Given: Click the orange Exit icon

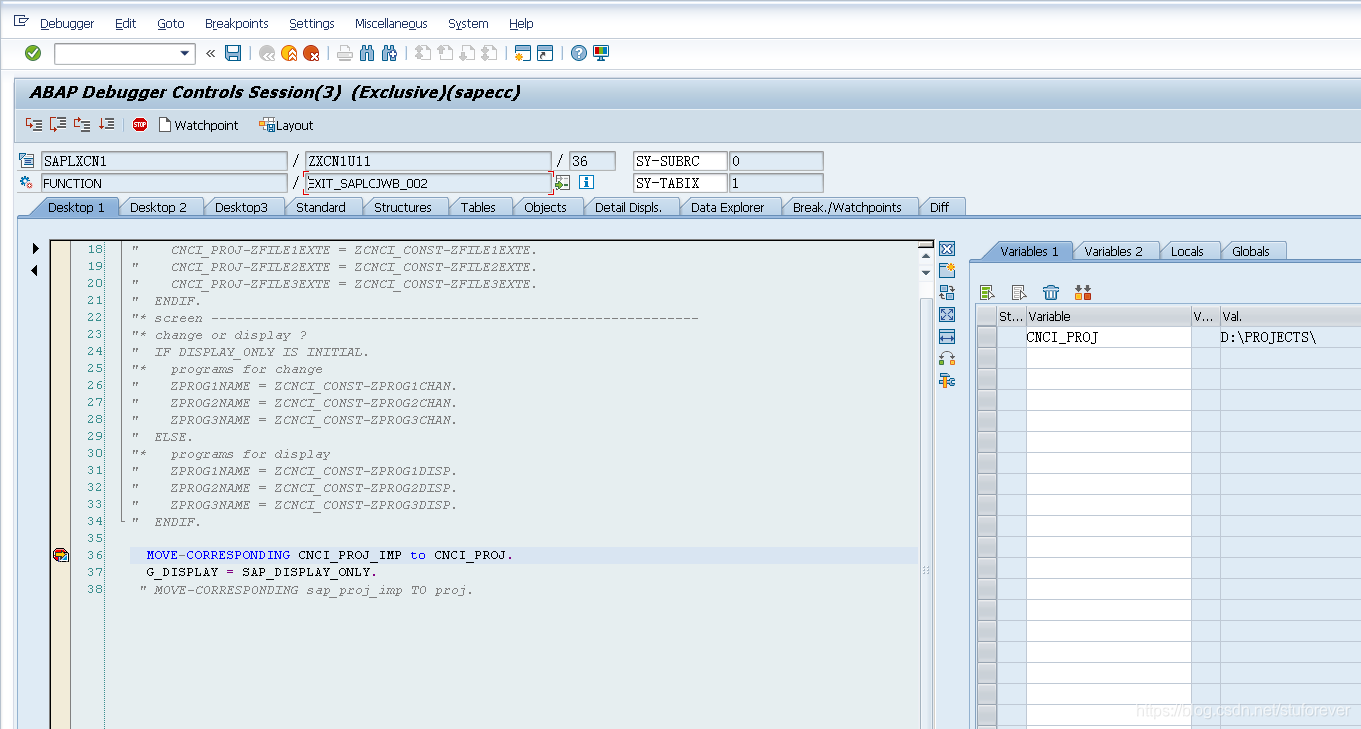Looking at the screenshot, I should pyautogui.click(x=289, y=53).
